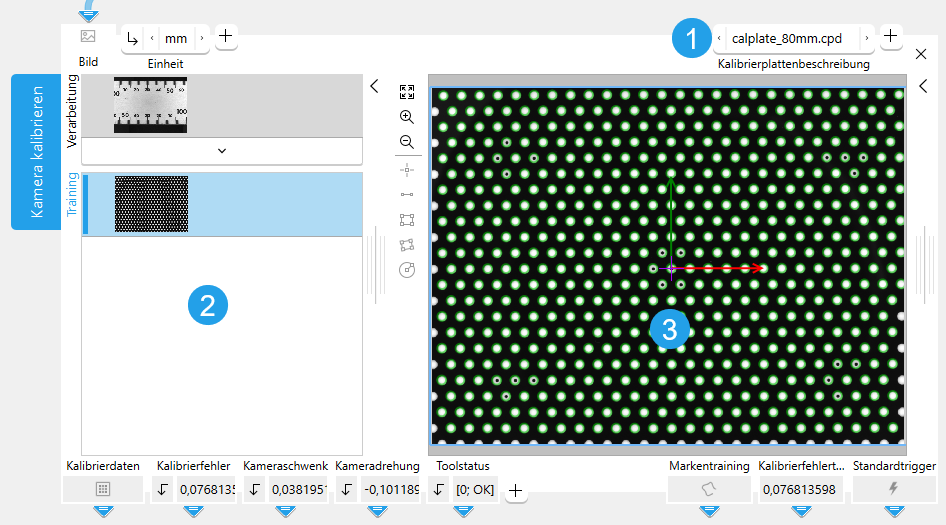
Task: Click the fit-to-view icon above zoom tools
Action: [406, 92]
